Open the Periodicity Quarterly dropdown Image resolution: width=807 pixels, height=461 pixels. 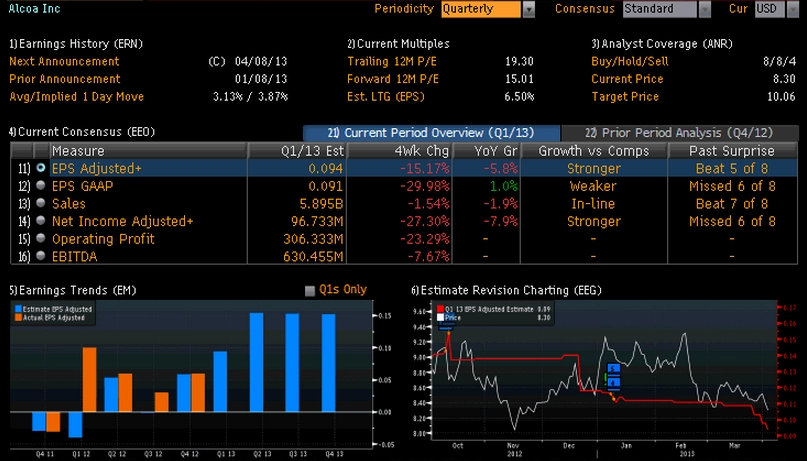481,9
